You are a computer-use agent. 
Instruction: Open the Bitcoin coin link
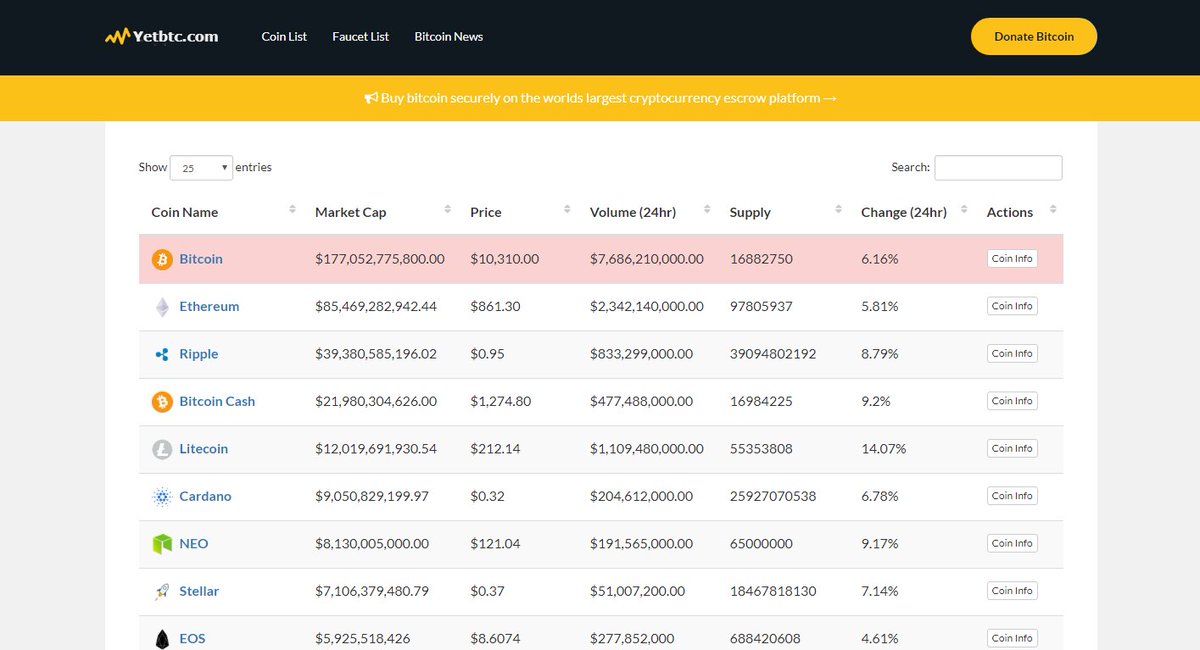[x=201, y=259]
